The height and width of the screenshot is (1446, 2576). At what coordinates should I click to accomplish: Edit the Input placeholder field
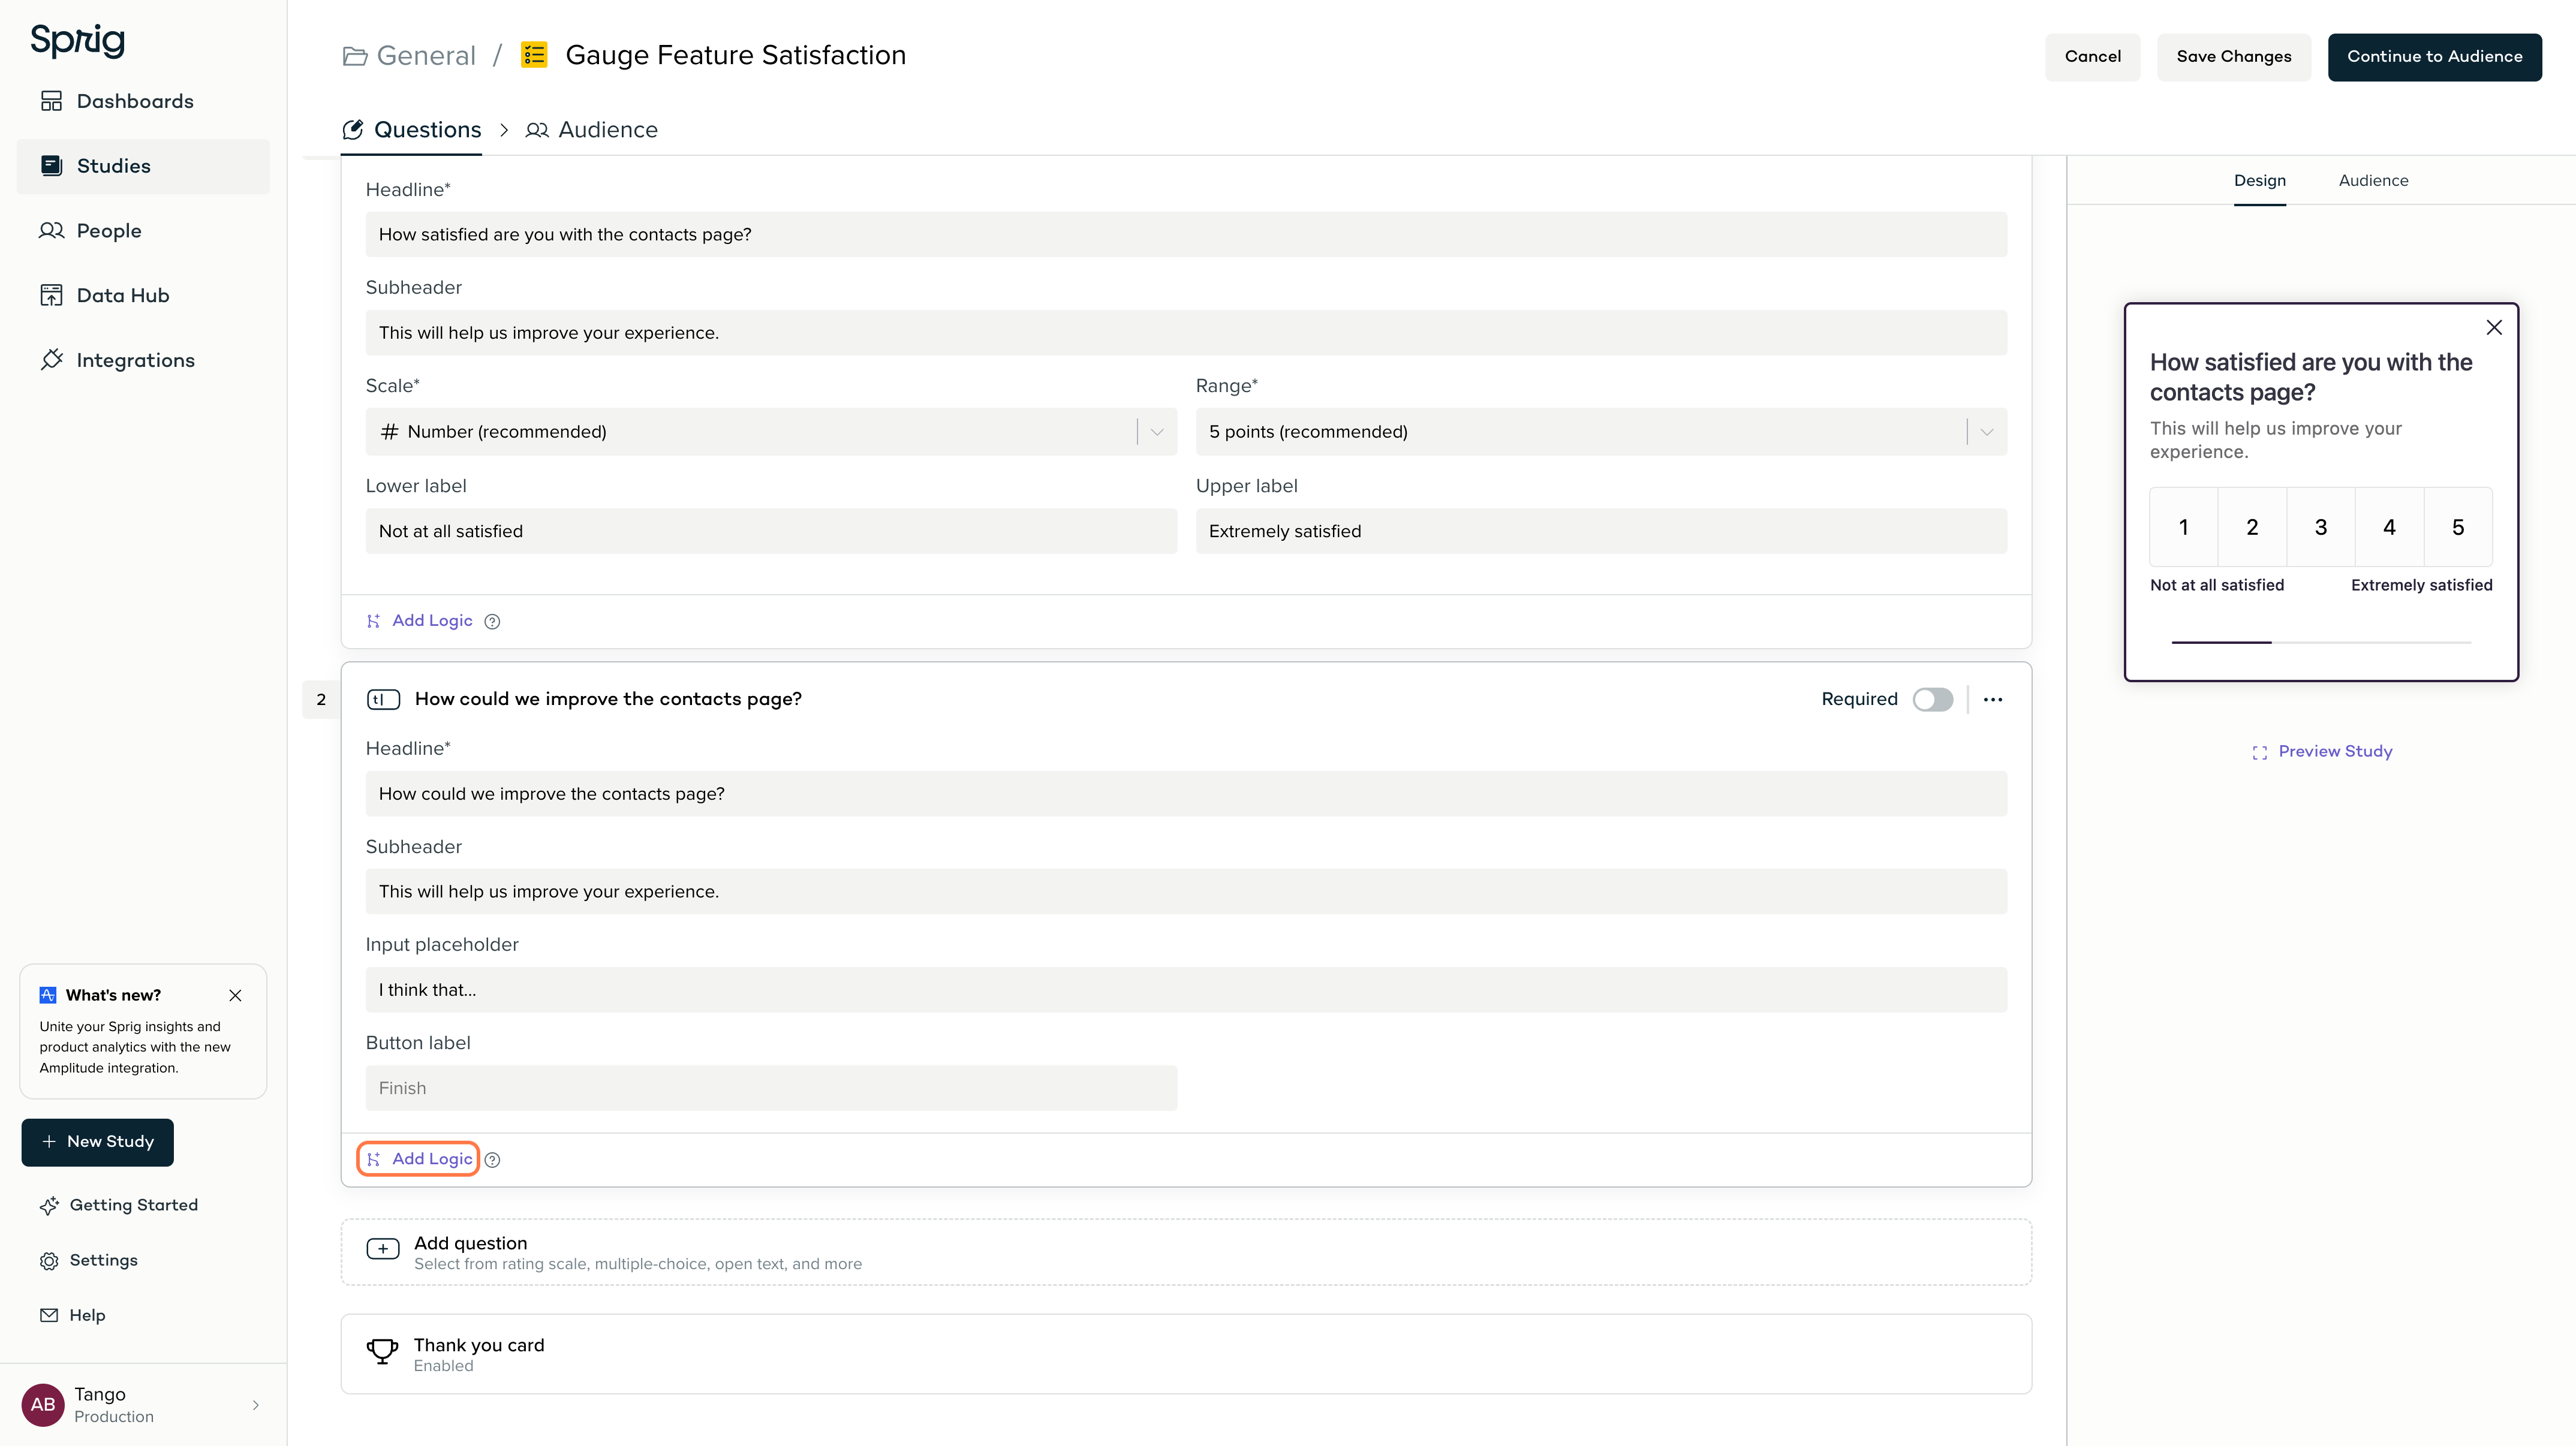[1186, 990]
